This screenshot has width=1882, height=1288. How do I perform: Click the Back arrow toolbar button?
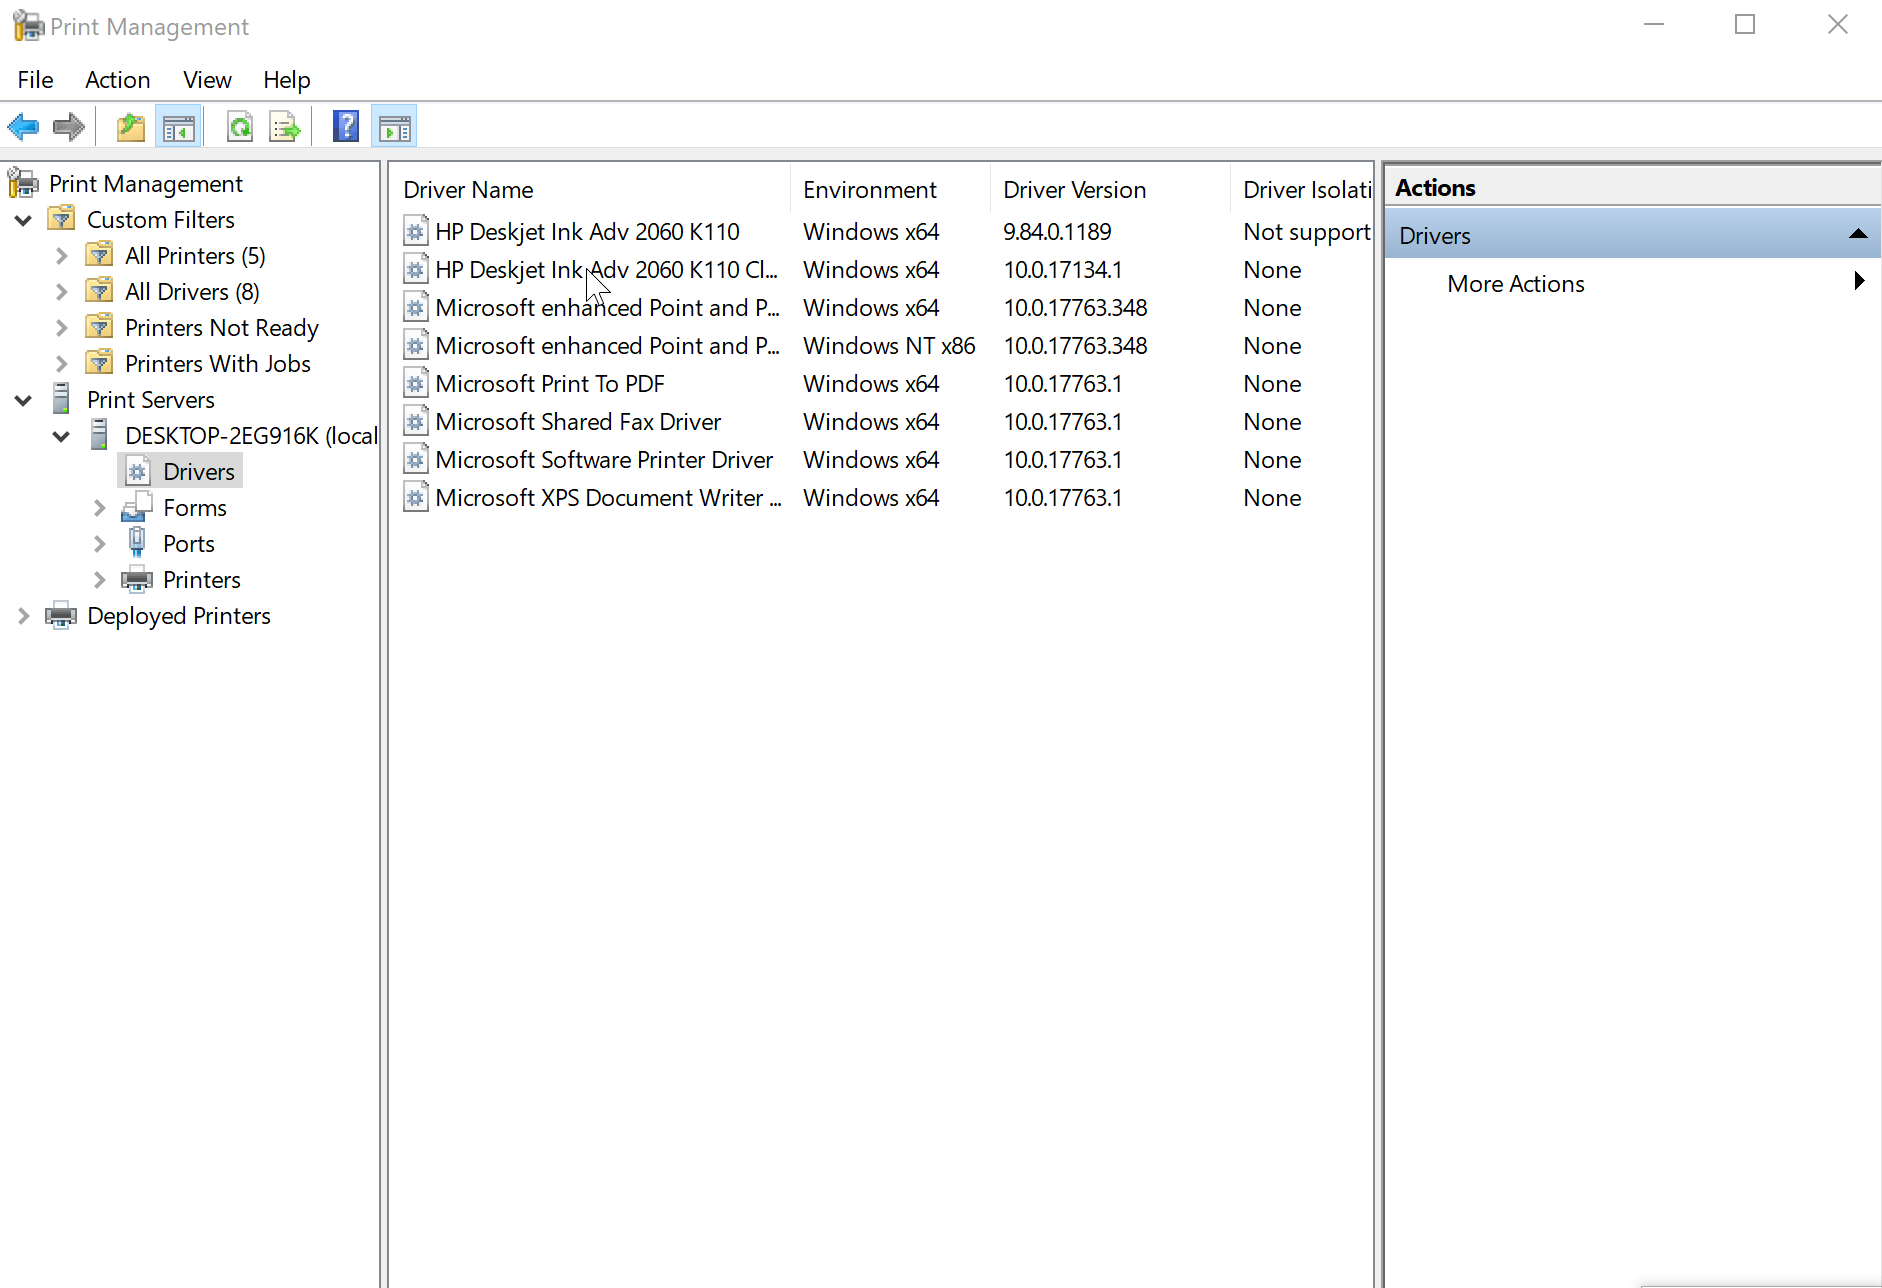click(24, 127)
